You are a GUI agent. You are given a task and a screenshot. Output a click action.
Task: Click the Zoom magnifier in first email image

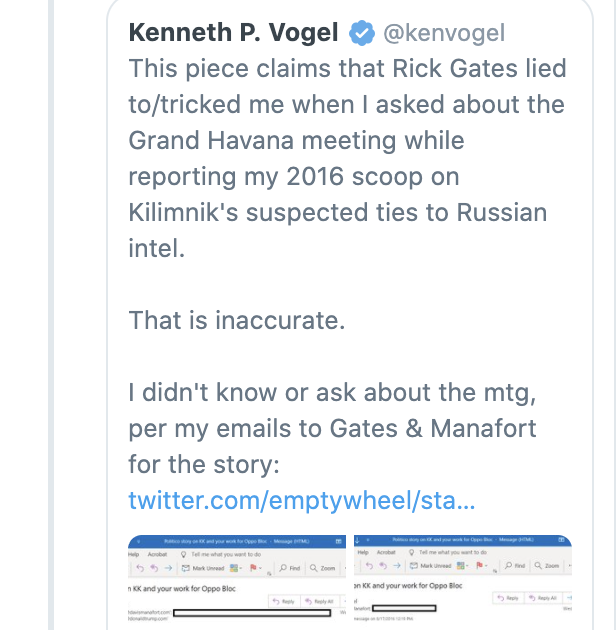(313, 568)
